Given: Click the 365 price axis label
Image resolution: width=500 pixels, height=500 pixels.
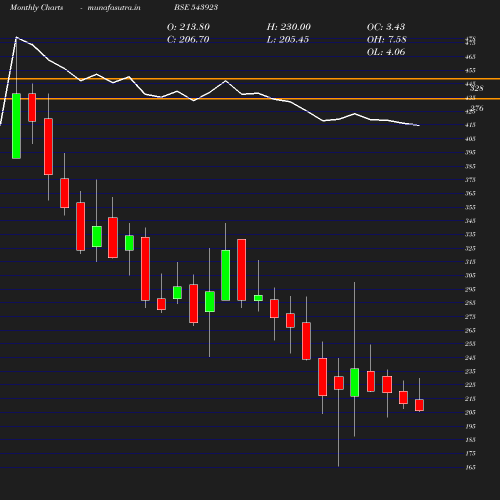Looking at the screenshot, I should point(470,193).
